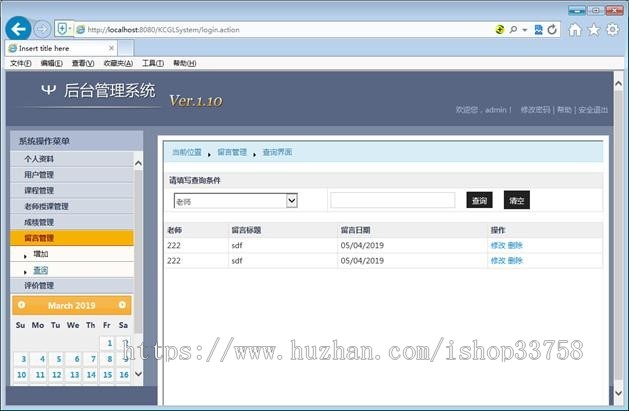
Task: Click the sidebar menu scroll-up arrow
Action: [x=138, y=163]
